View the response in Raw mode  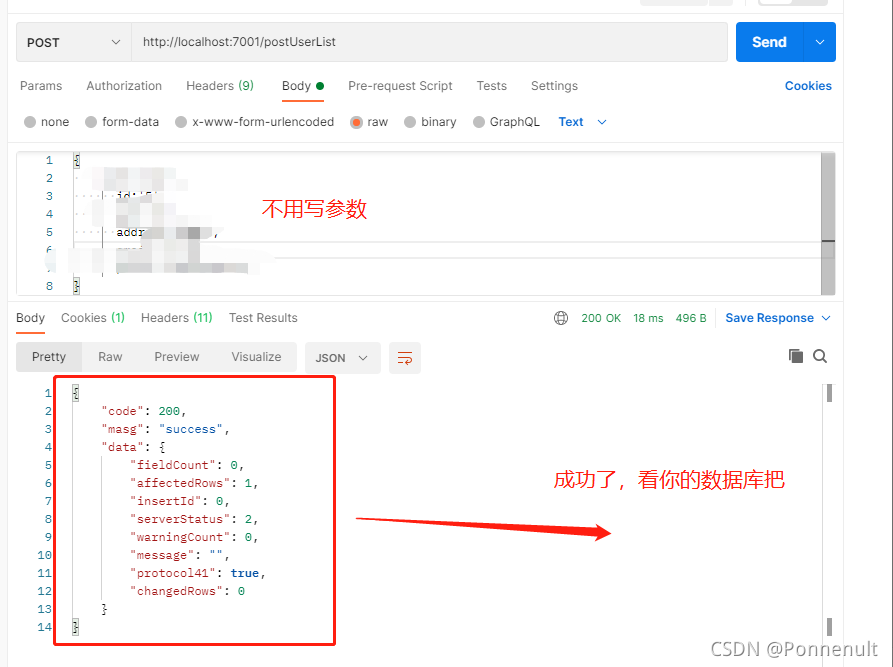[x=110, y=356]
